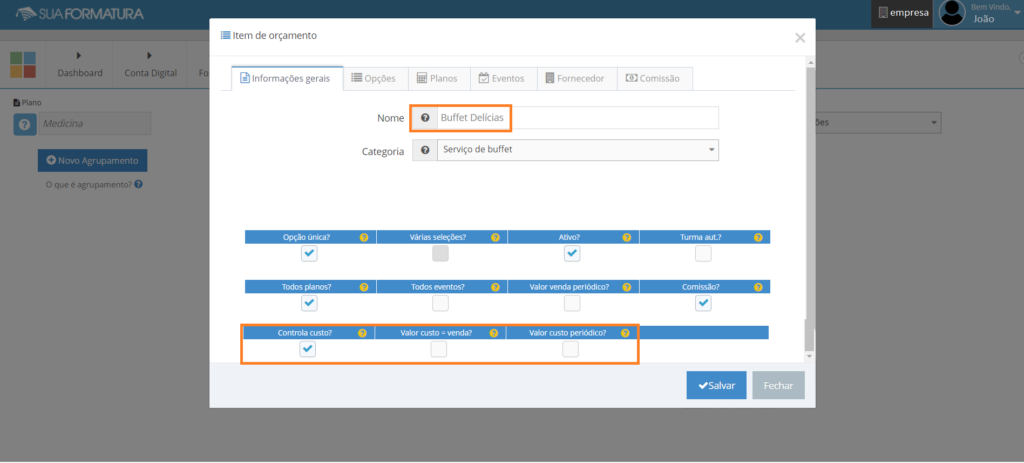This screenshot has width=1024, height=463.
Task: Click the help icon beside Categoria dropdown
Action: pos(425,150)
